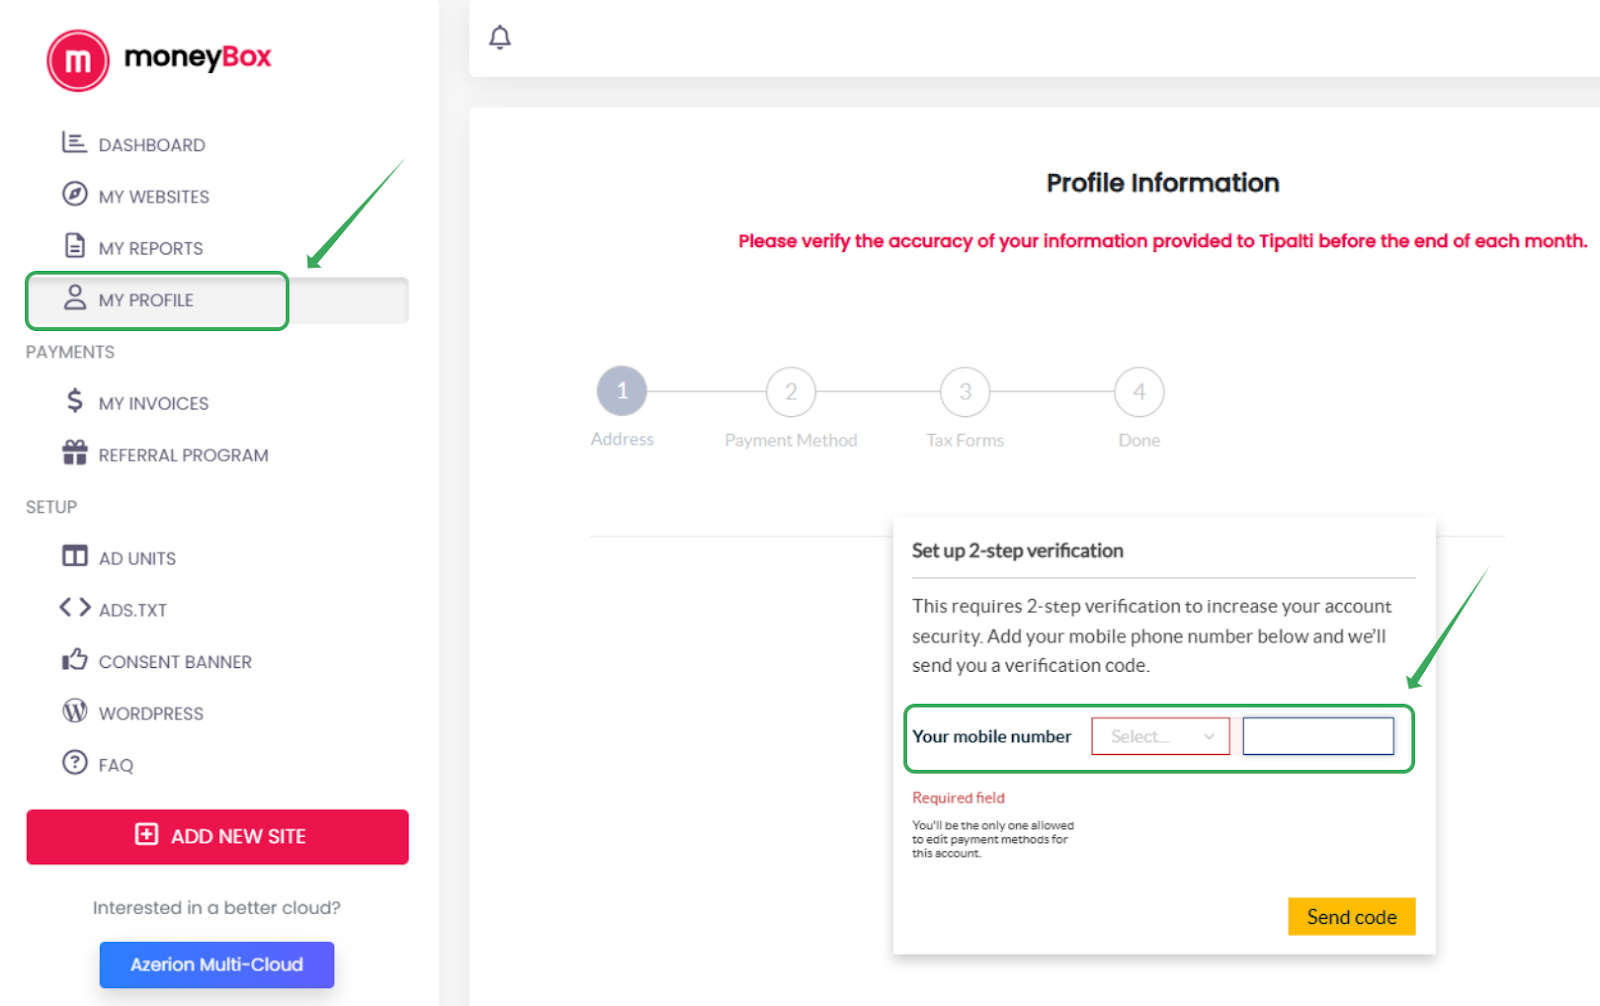Screen dimensions: 1600x1006
Task: Click the Consent Banner thumbs-up icon
Action: click(75, 660)
